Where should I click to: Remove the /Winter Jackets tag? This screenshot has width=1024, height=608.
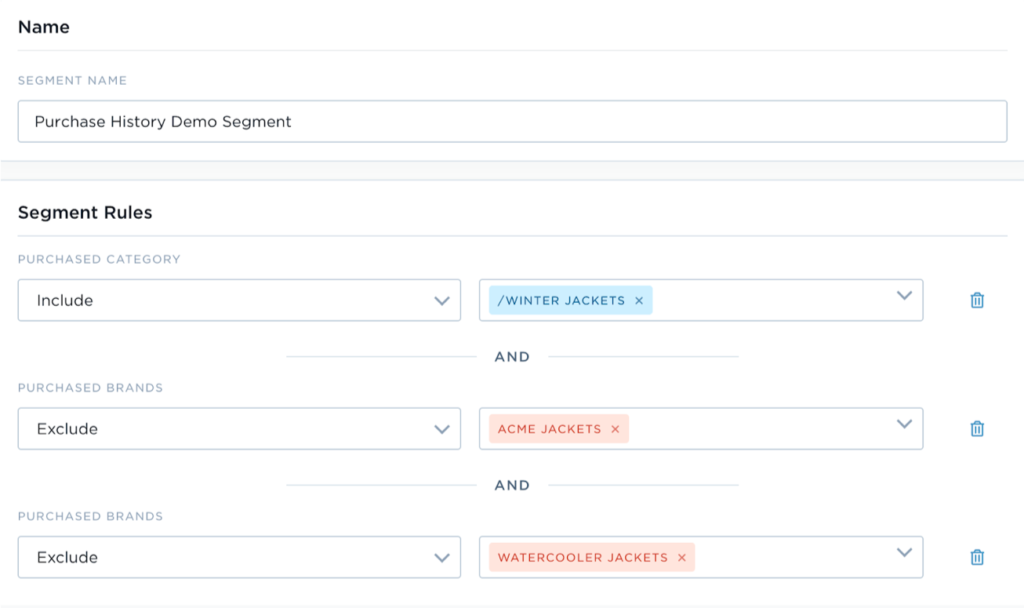[639, 300]
